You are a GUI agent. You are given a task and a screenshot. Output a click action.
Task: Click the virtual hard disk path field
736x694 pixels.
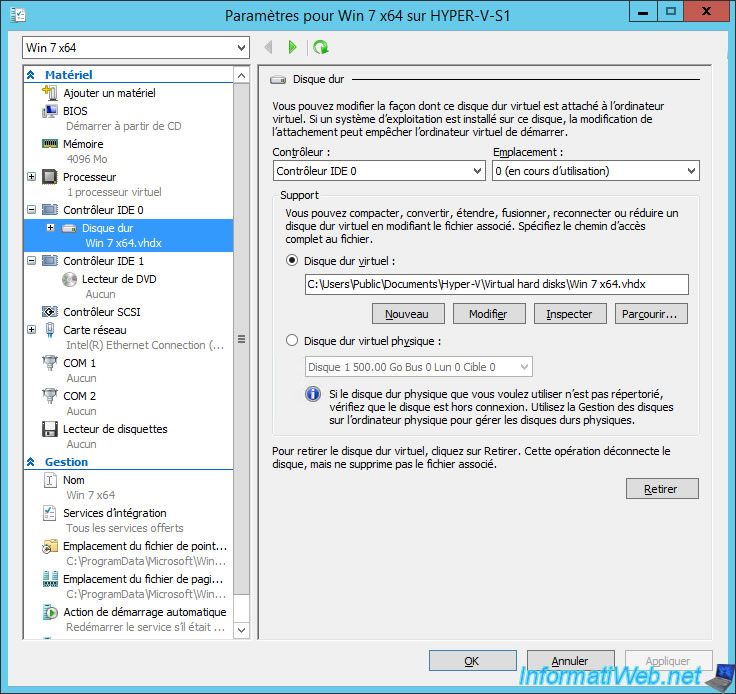[x=497, y=284]
